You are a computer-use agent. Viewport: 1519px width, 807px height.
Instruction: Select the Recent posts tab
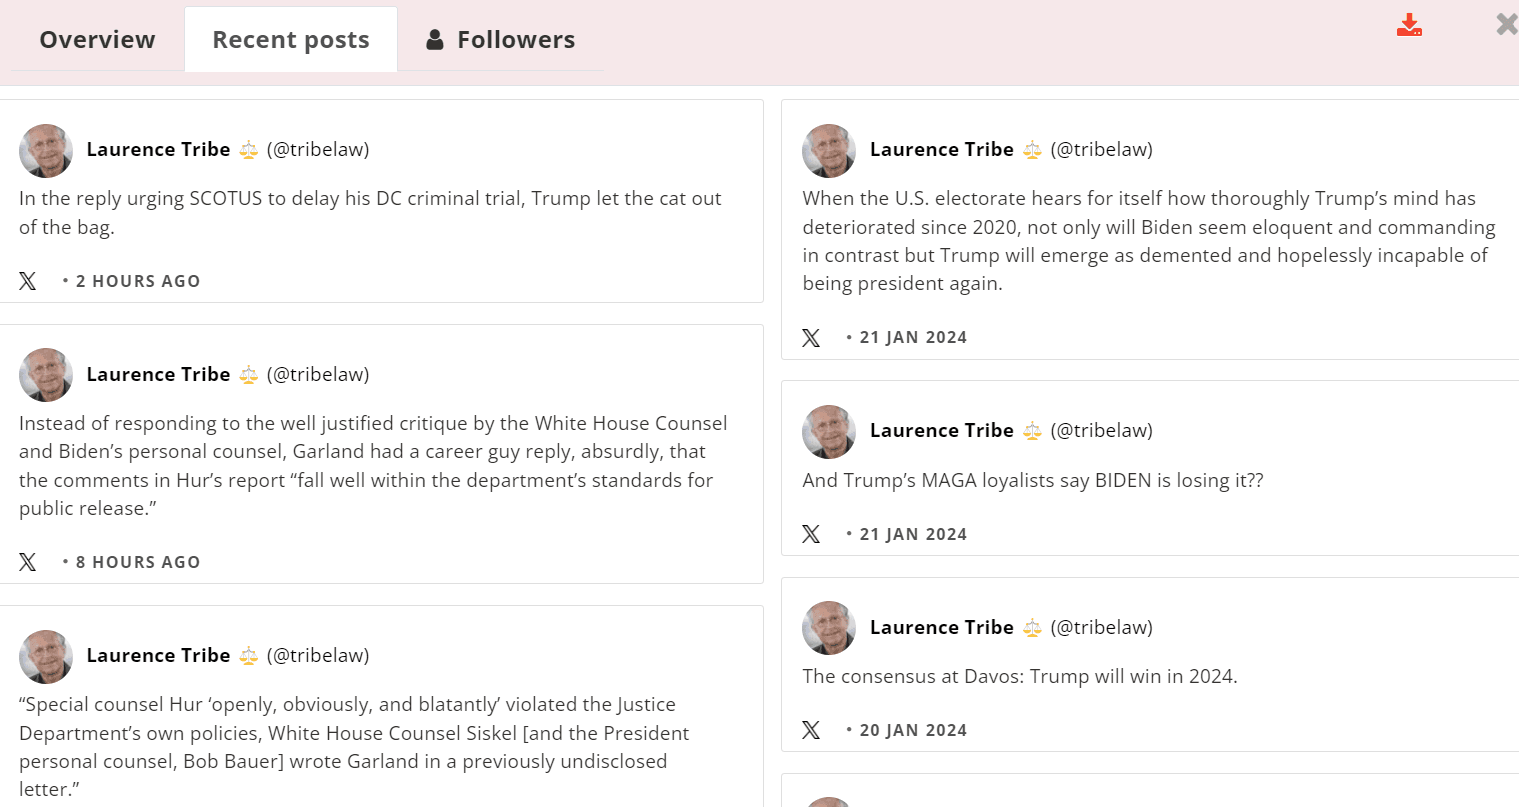(x=291, y=40)
